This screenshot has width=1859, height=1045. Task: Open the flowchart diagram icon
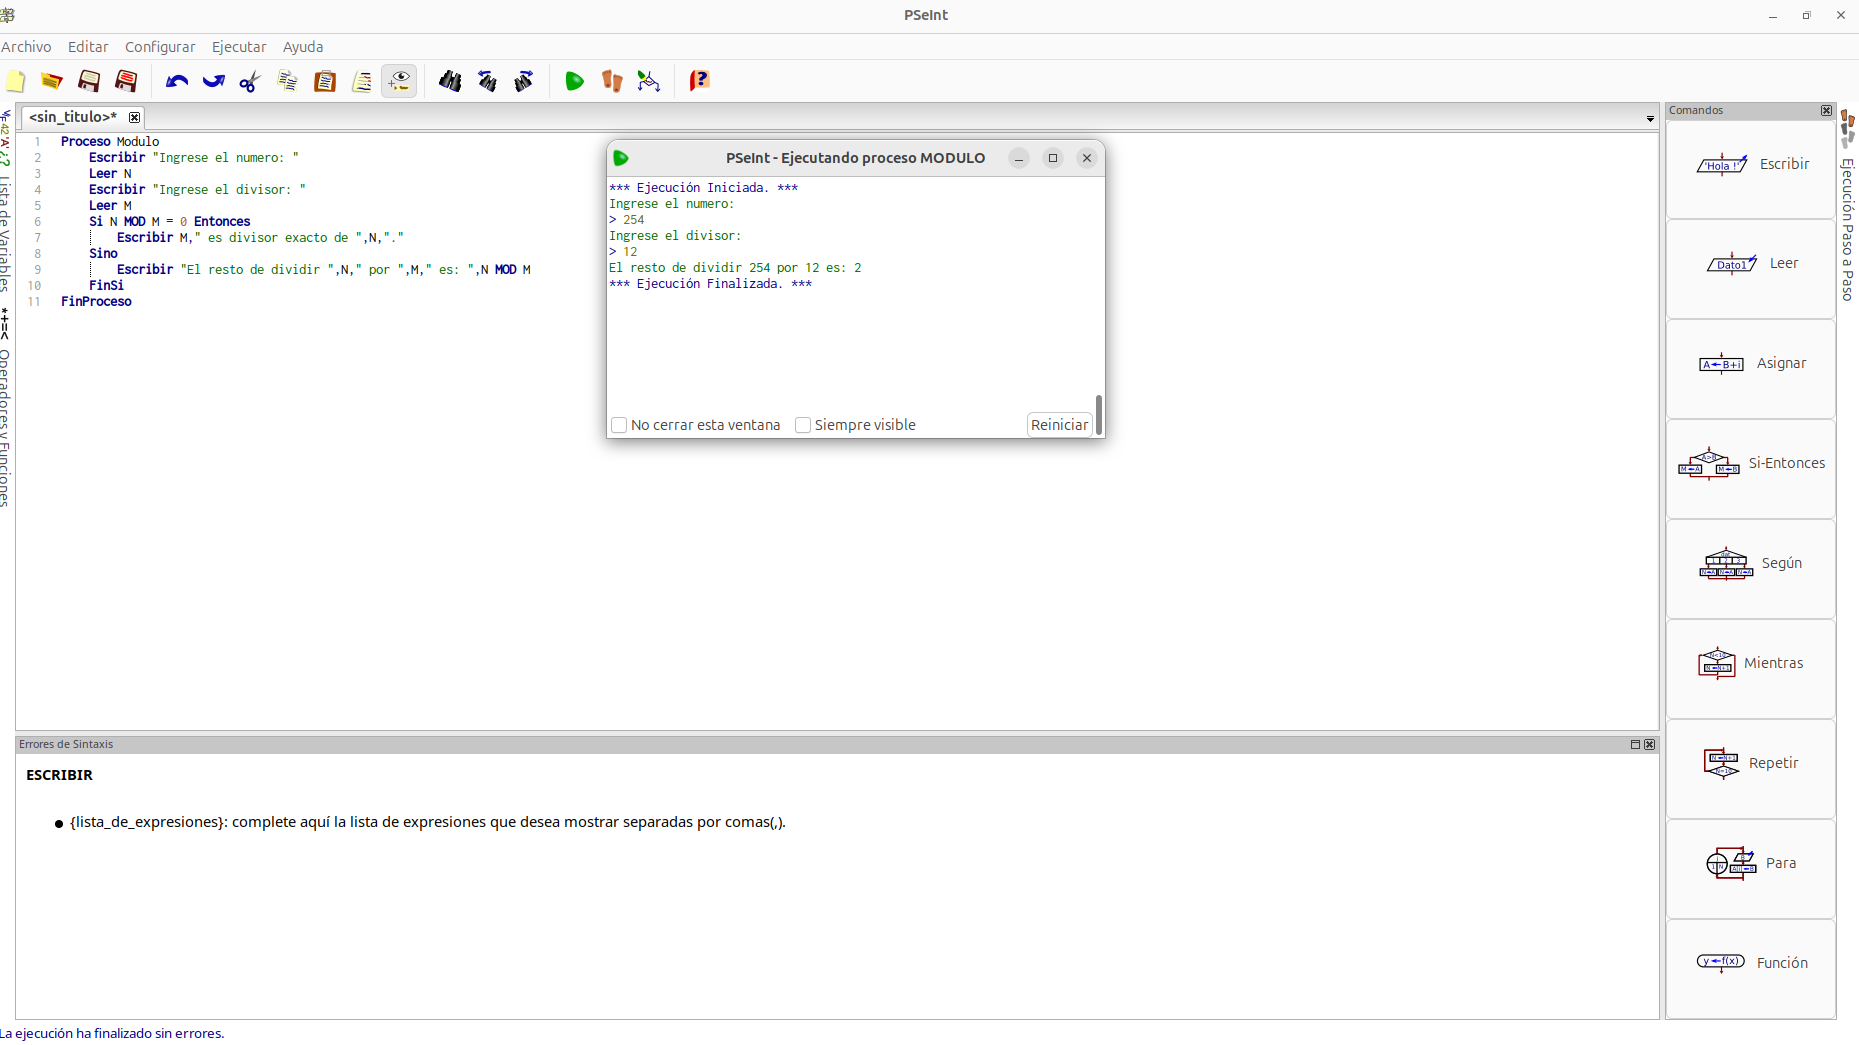[x=649, y=81]
